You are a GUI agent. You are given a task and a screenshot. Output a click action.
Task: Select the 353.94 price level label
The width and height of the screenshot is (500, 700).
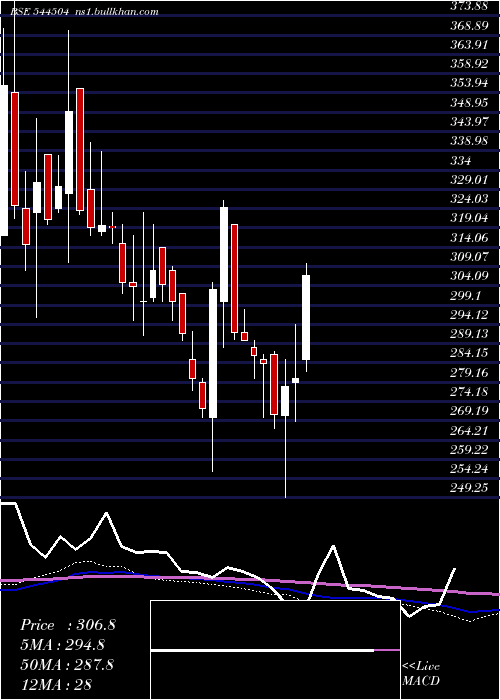pos(469,83)
